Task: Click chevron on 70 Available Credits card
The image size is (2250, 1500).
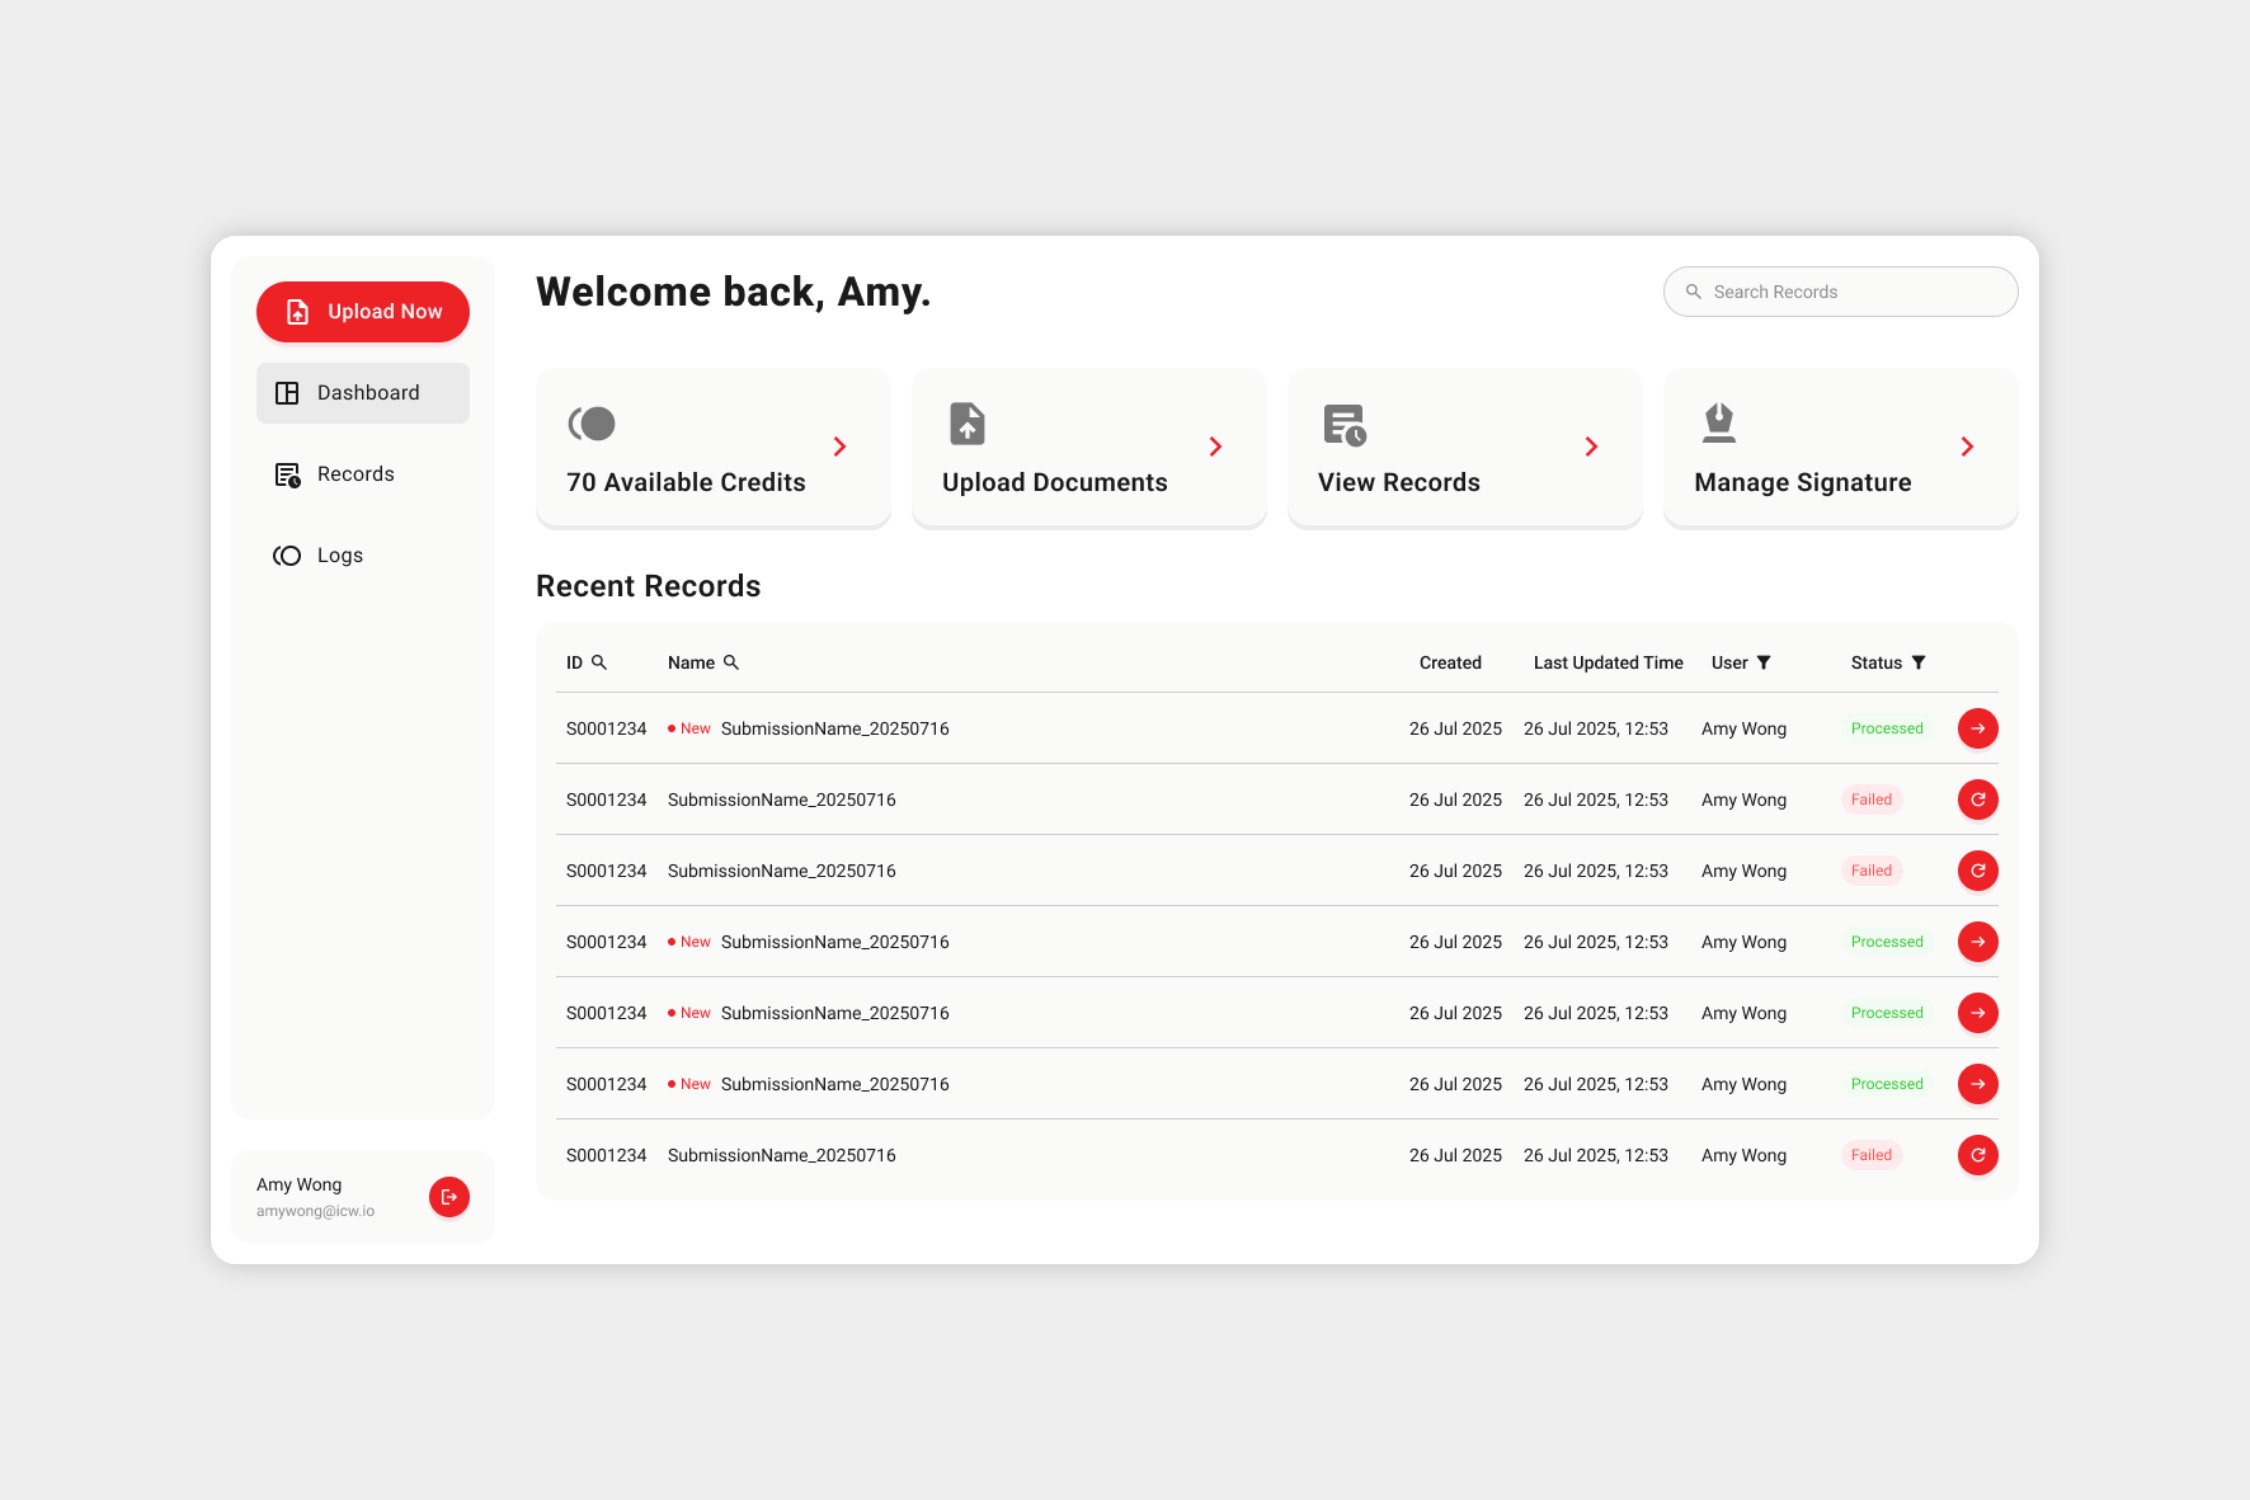Action: [x=840, y=447]
